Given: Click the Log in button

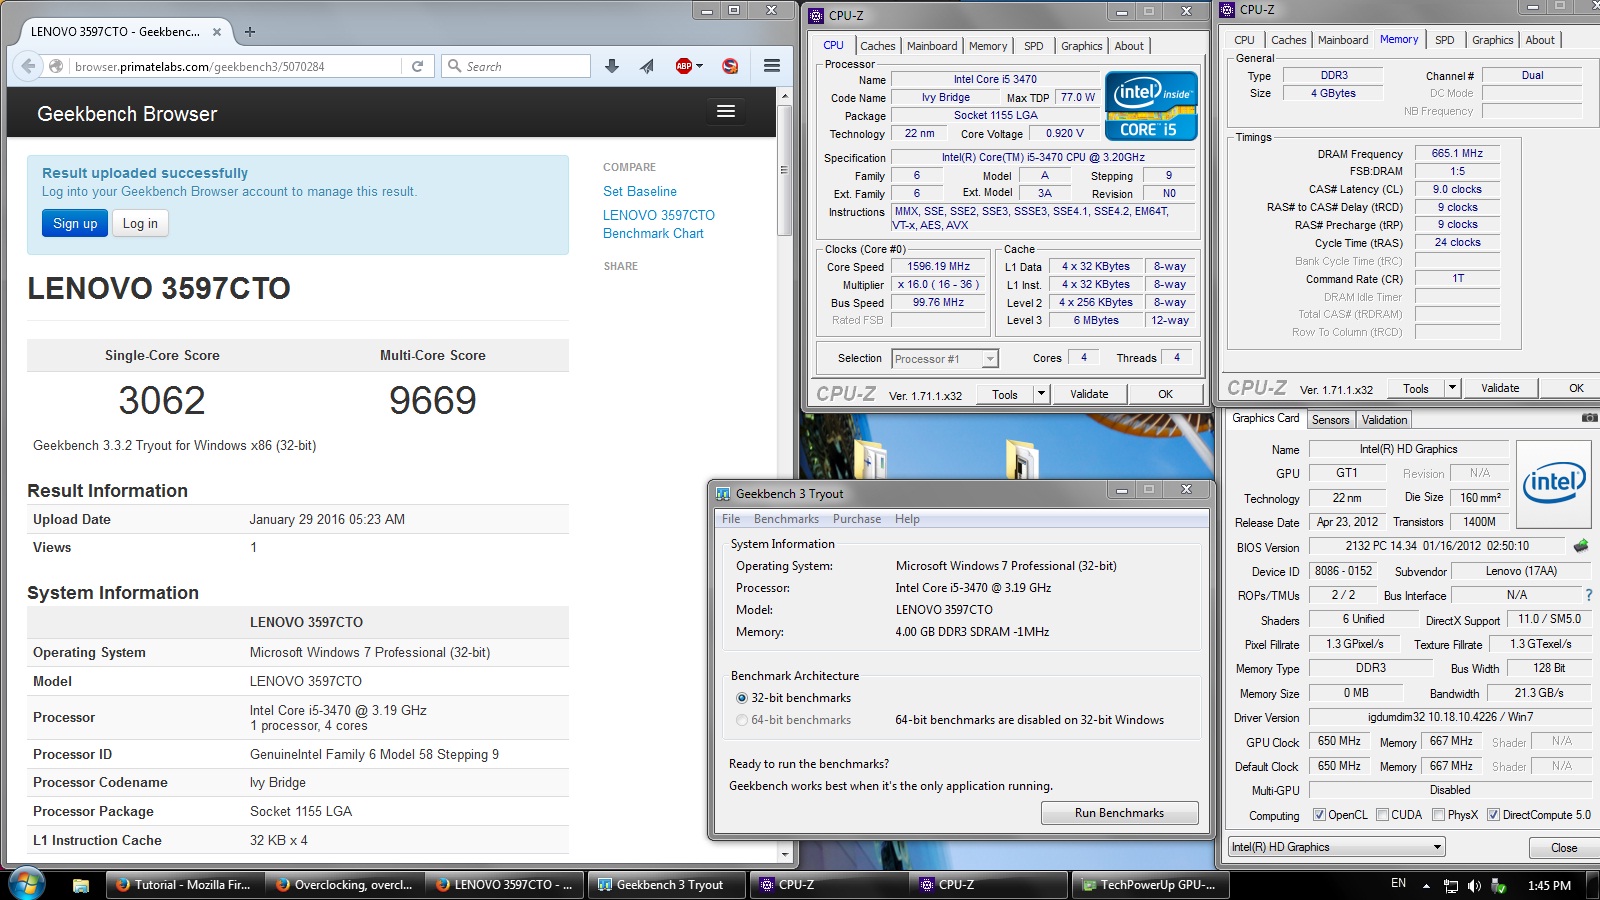Looking at the screenshot, I should [x=140, y=223].
